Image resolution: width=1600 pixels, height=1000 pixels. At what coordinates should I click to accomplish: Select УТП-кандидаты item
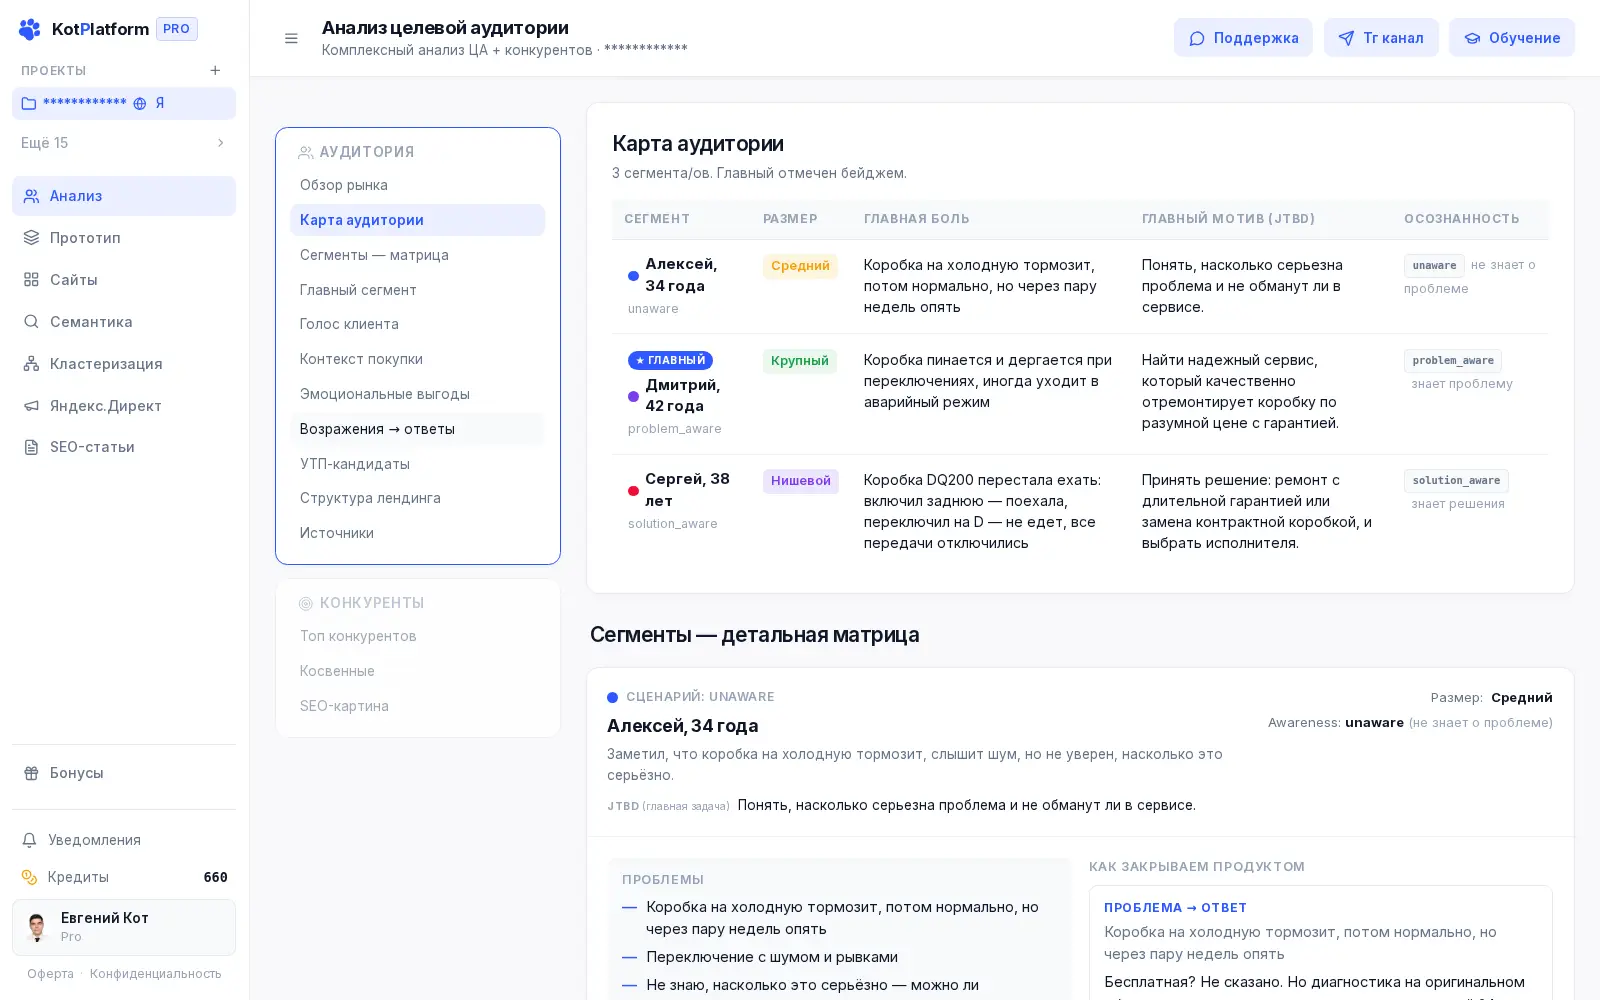pos(418,464)
